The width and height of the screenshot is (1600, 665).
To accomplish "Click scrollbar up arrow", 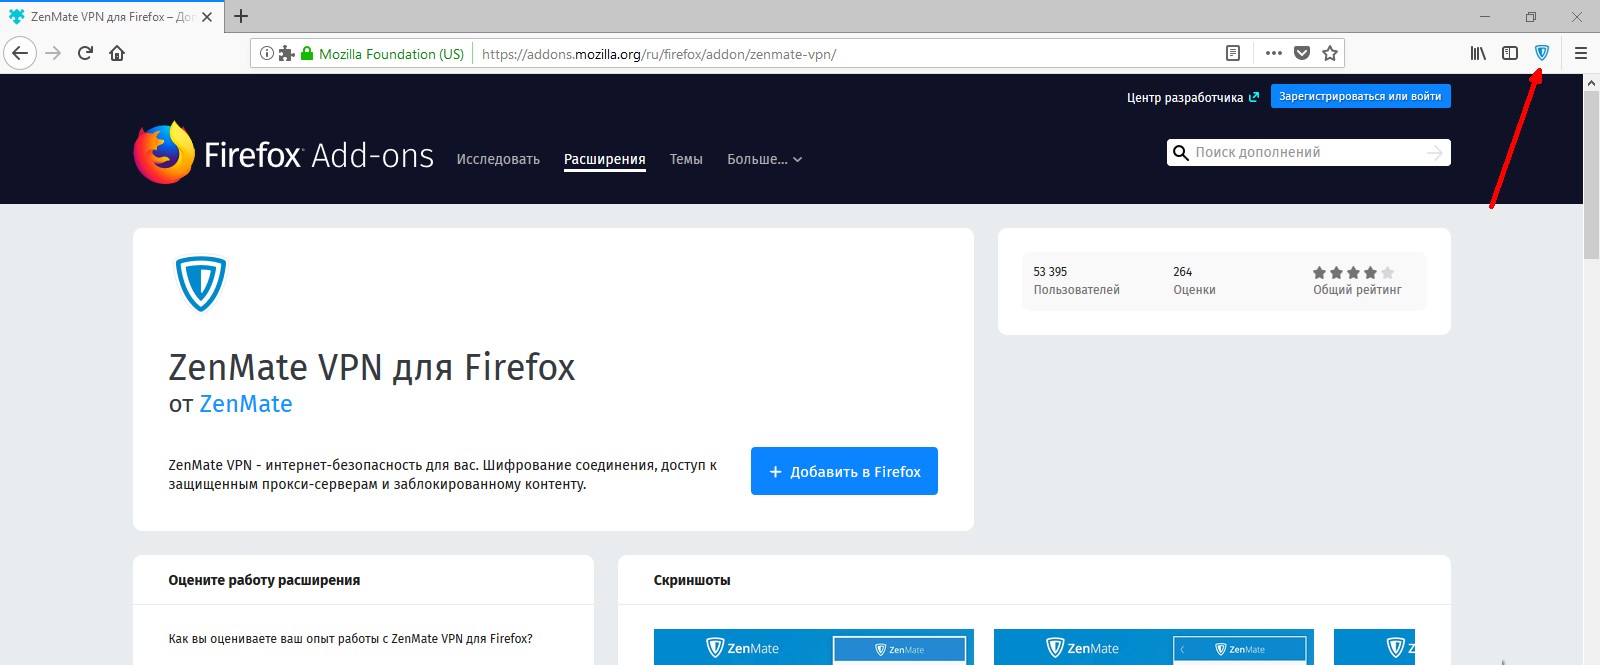I will (x=1591, y=83).
